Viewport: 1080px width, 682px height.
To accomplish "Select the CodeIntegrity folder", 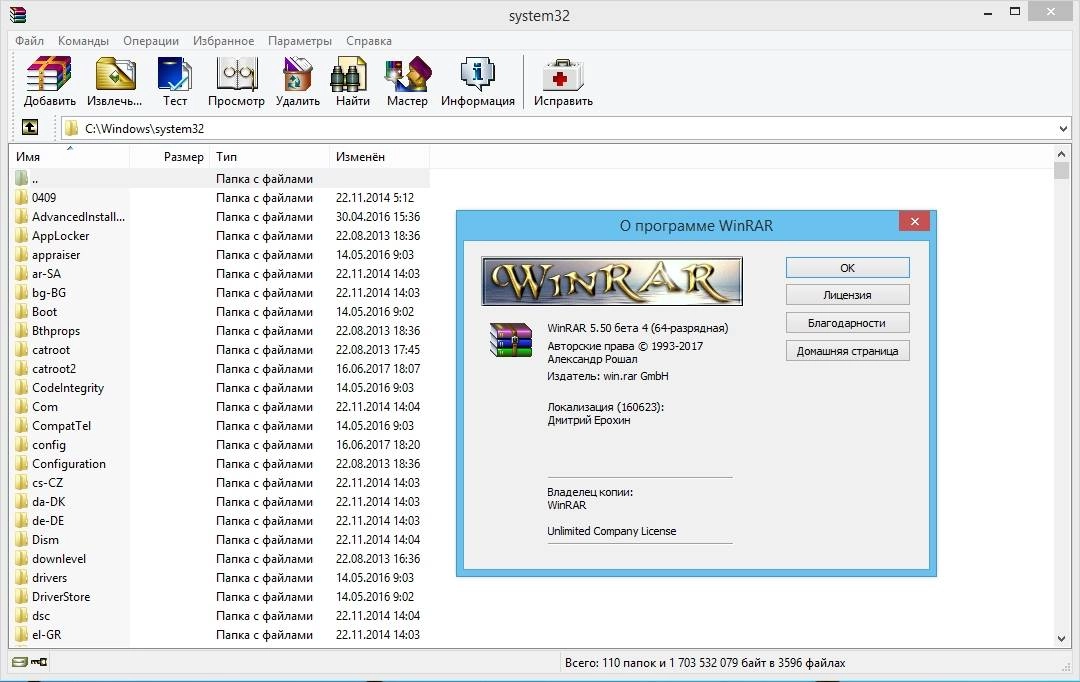I will (x=68, y=388).
